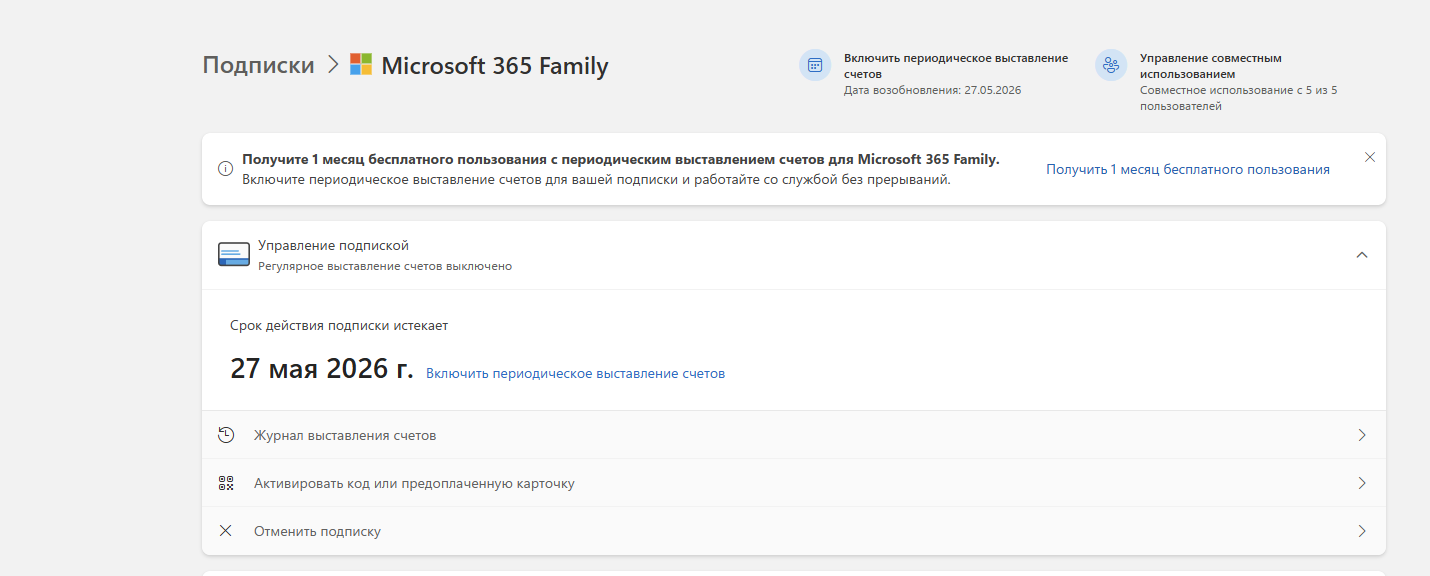Click the shared usage people icon
This screenshot has height=576, width=1430.
(1111, 66)
